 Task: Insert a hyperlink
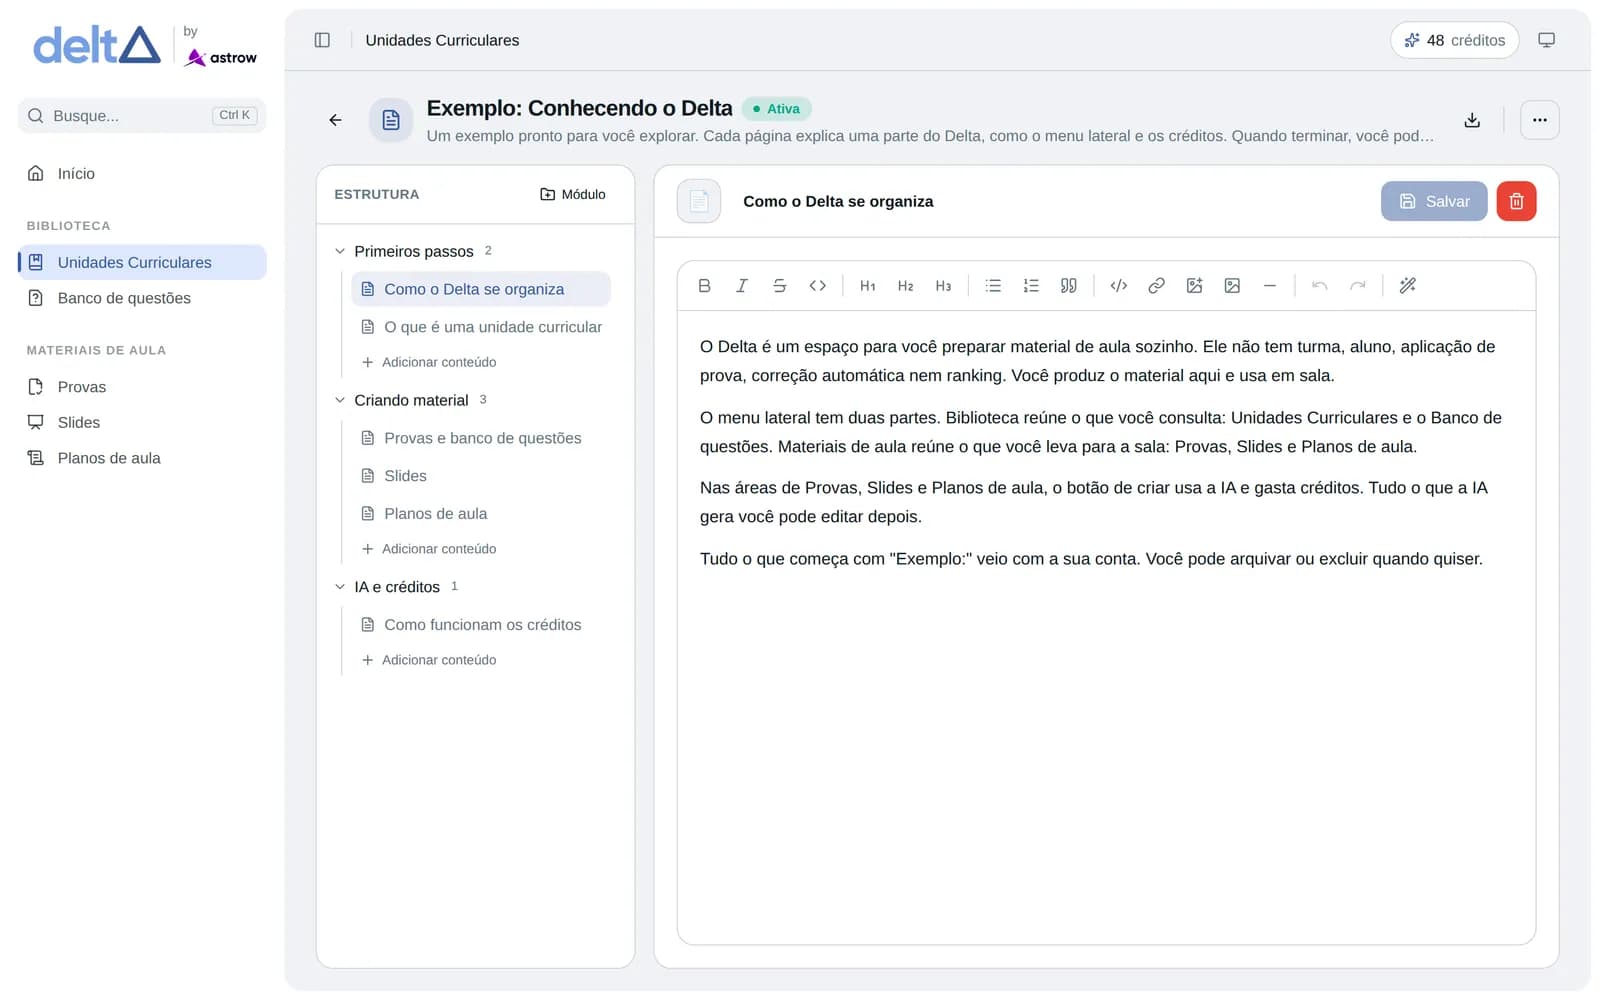[1157, 286]
